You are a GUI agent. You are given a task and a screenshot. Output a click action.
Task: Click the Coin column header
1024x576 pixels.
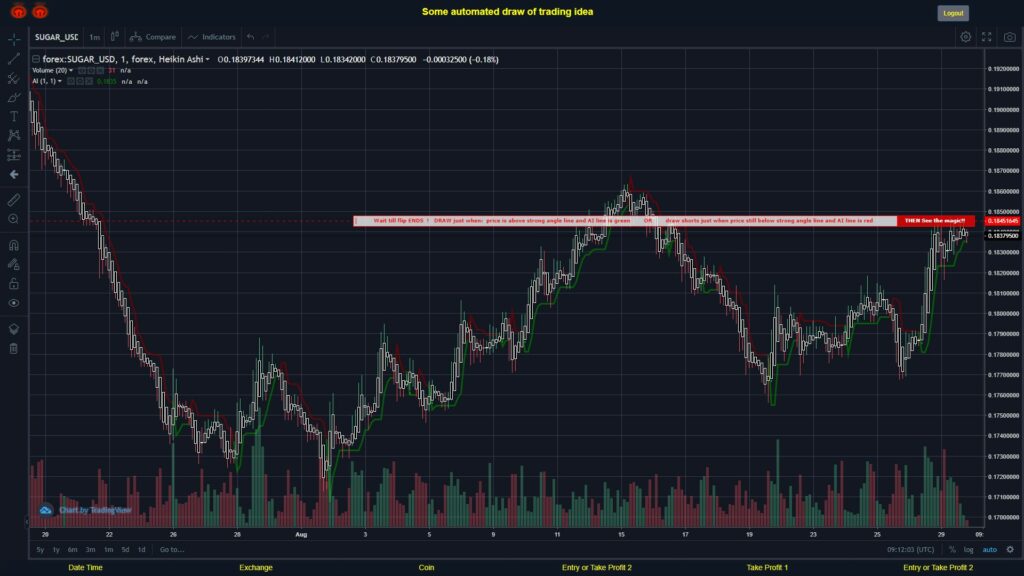click(x=426, y=568)
